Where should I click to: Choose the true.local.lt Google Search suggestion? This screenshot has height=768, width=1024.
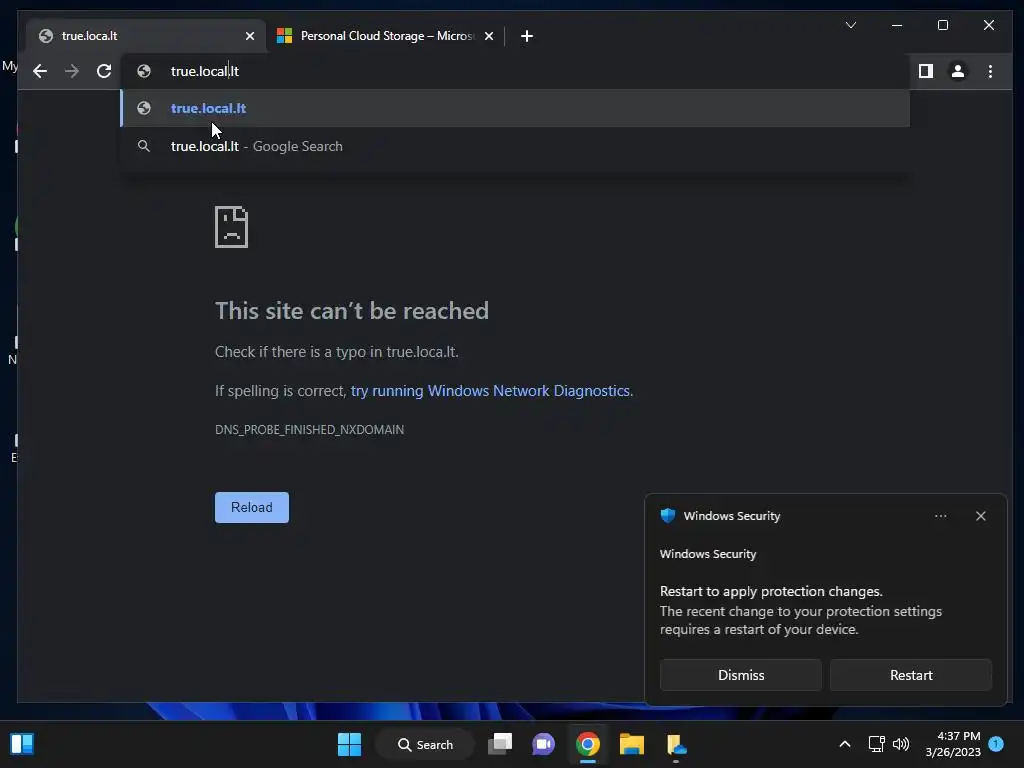[515, 146]
